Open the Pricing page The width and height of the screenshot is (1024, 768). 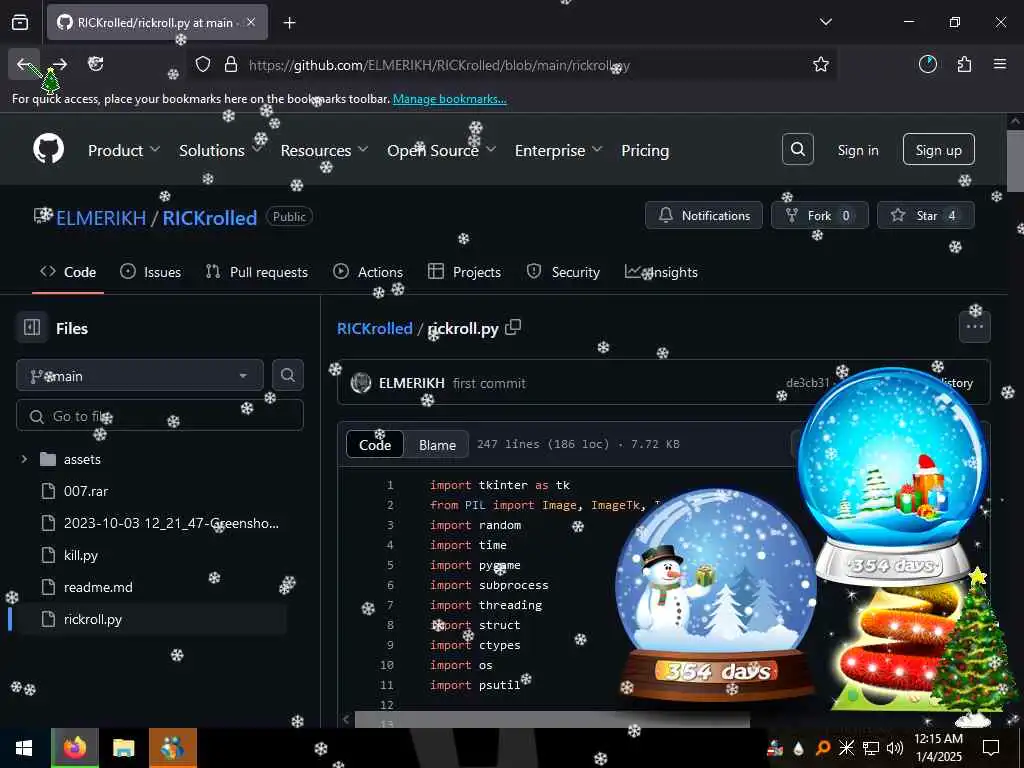click(645, 150)
